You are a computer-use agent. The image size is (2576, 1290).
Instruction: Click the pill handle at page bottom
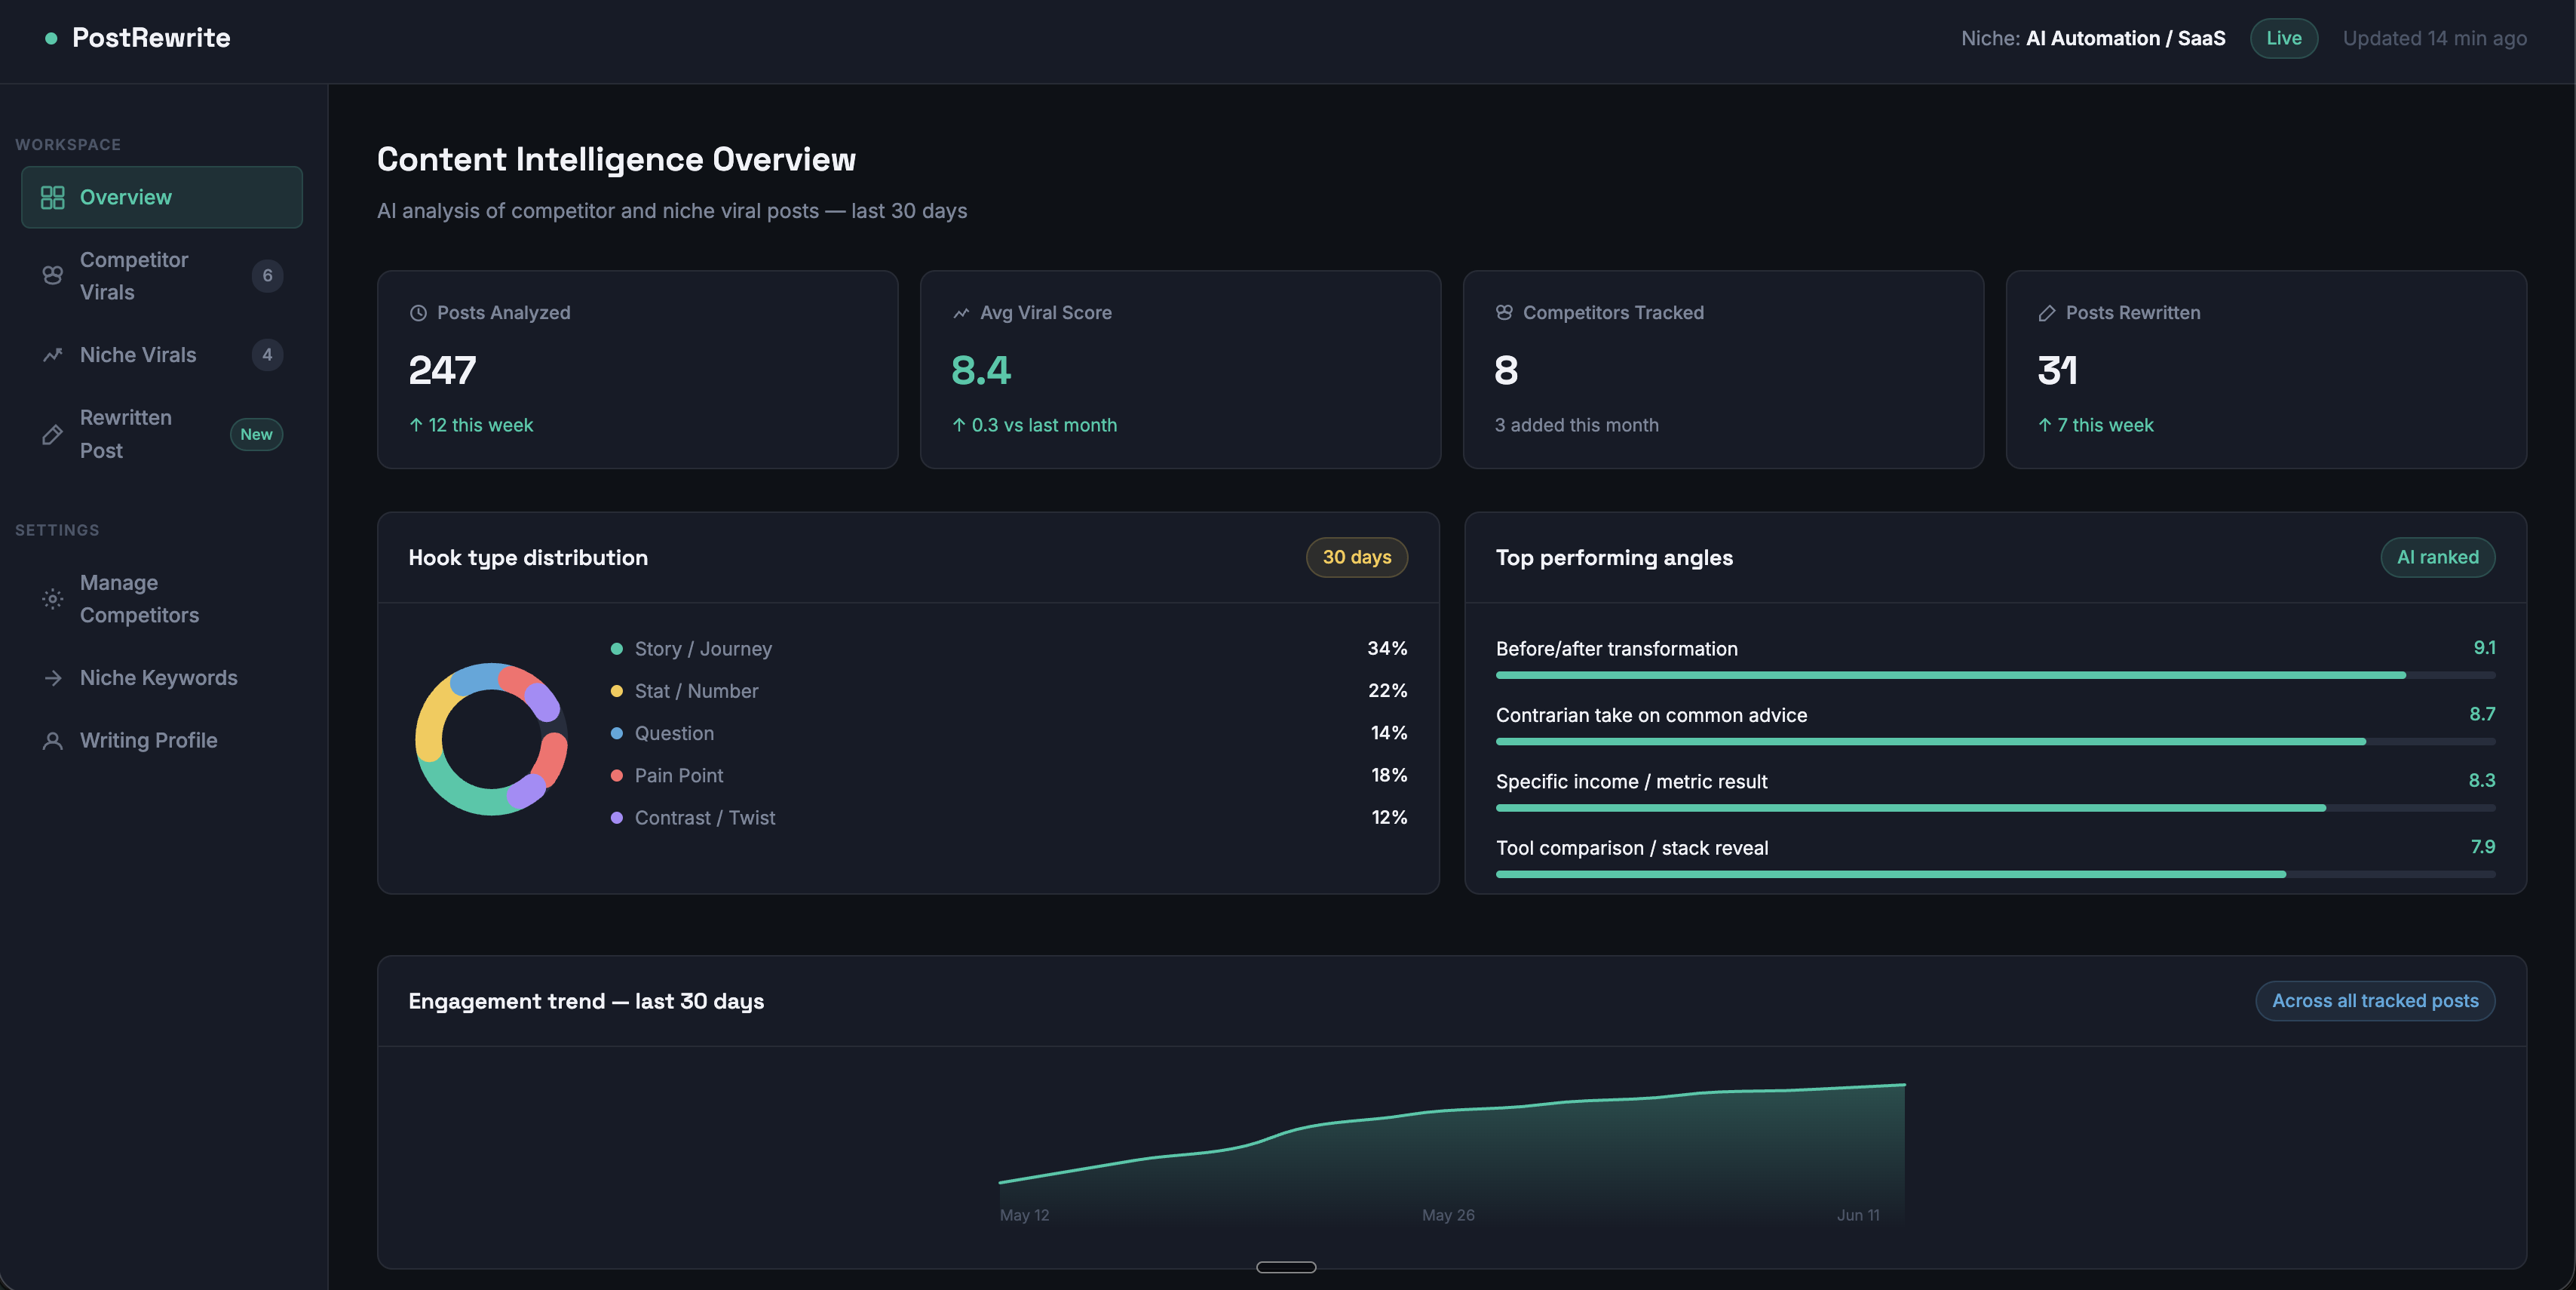1286,1267
